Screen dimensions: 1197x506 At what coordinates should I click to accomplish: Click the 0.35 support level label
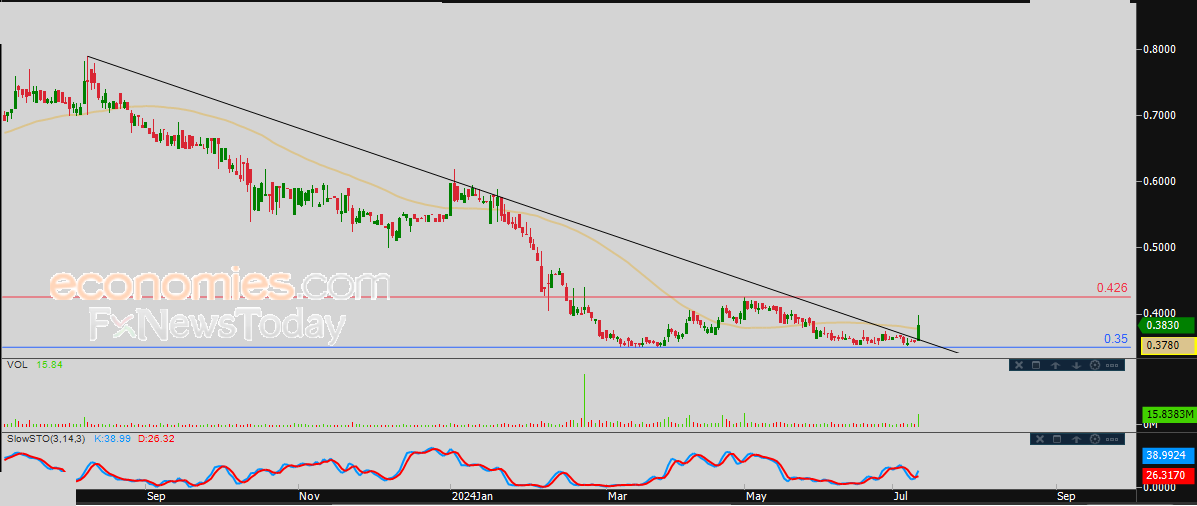pos(1116,339)
